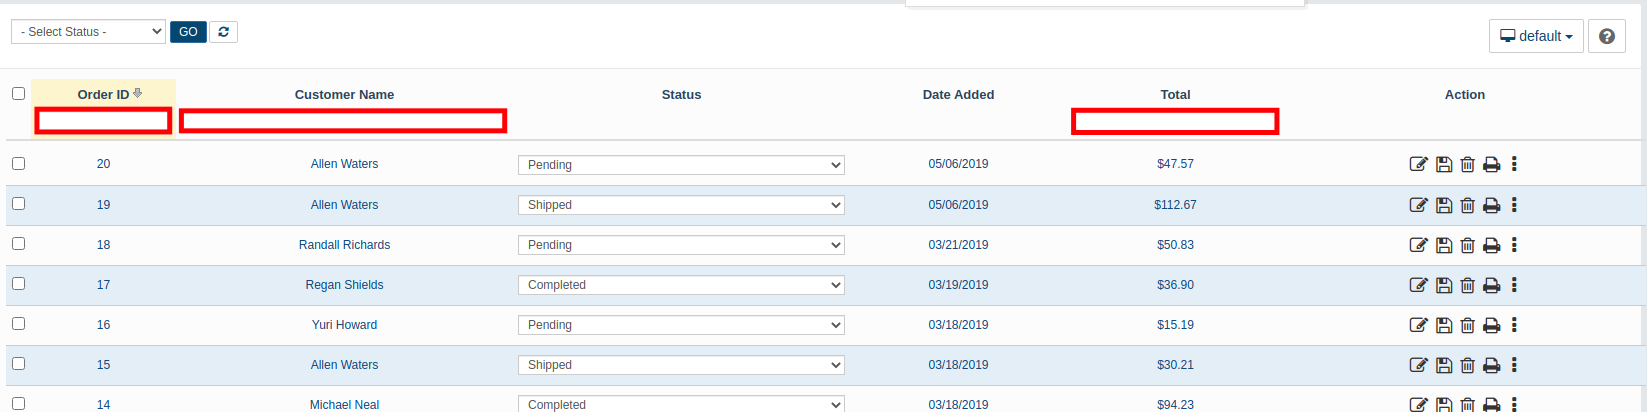Print order 20 using the printer icon
The width and height of the screenshot is (1647, 412).
pyautogui.click(x=1491, y=164)
